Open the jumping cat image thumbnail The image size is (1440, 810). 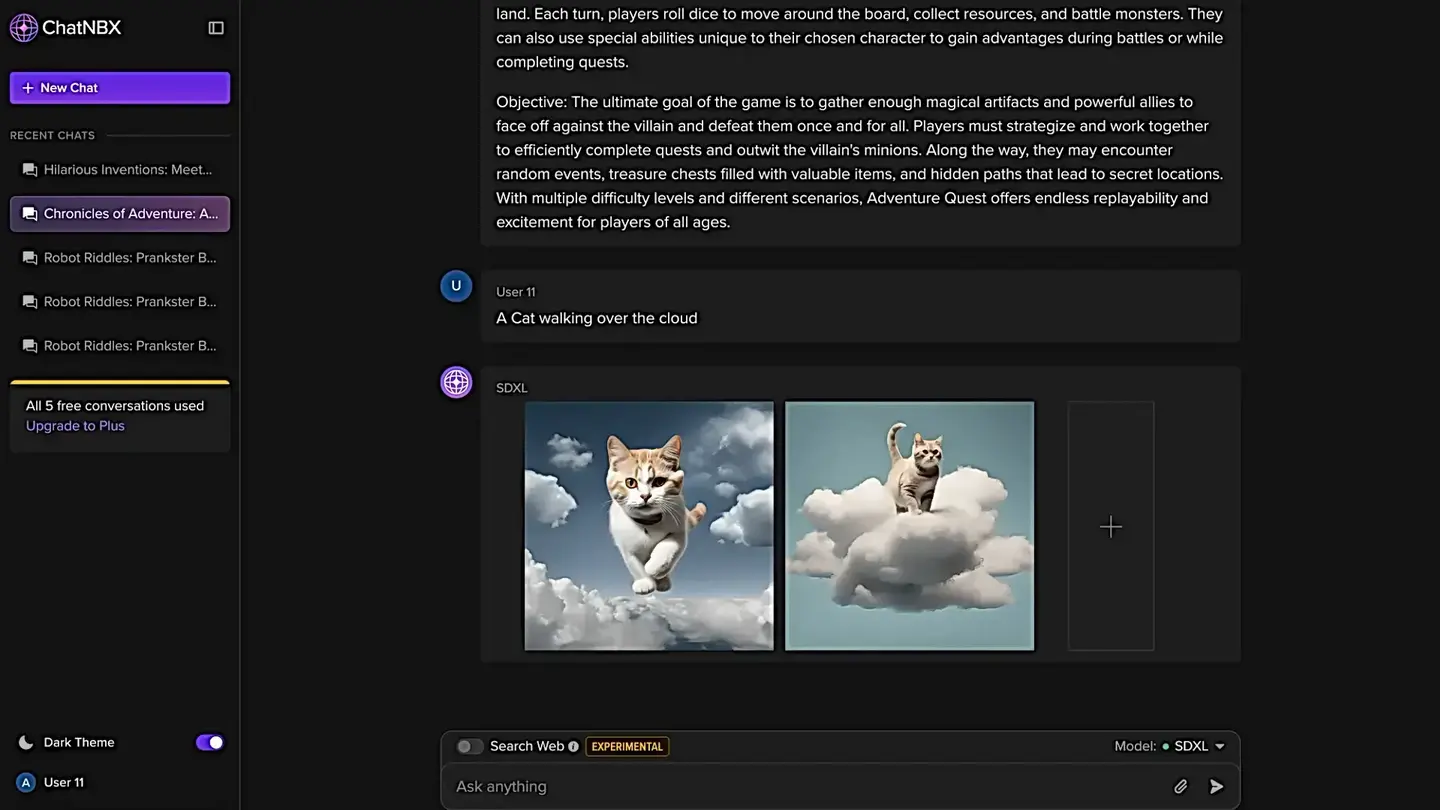[x=649, y=526]
